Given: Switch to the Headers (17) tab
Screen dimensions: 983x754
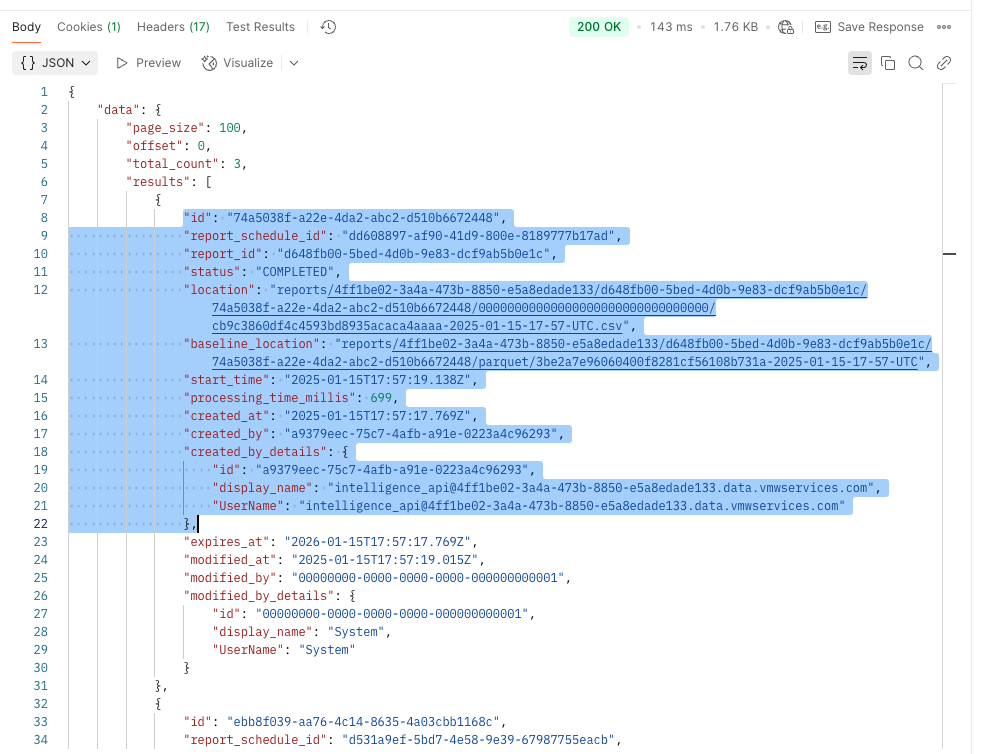Looking at the screenshot, I should point(172,27).
